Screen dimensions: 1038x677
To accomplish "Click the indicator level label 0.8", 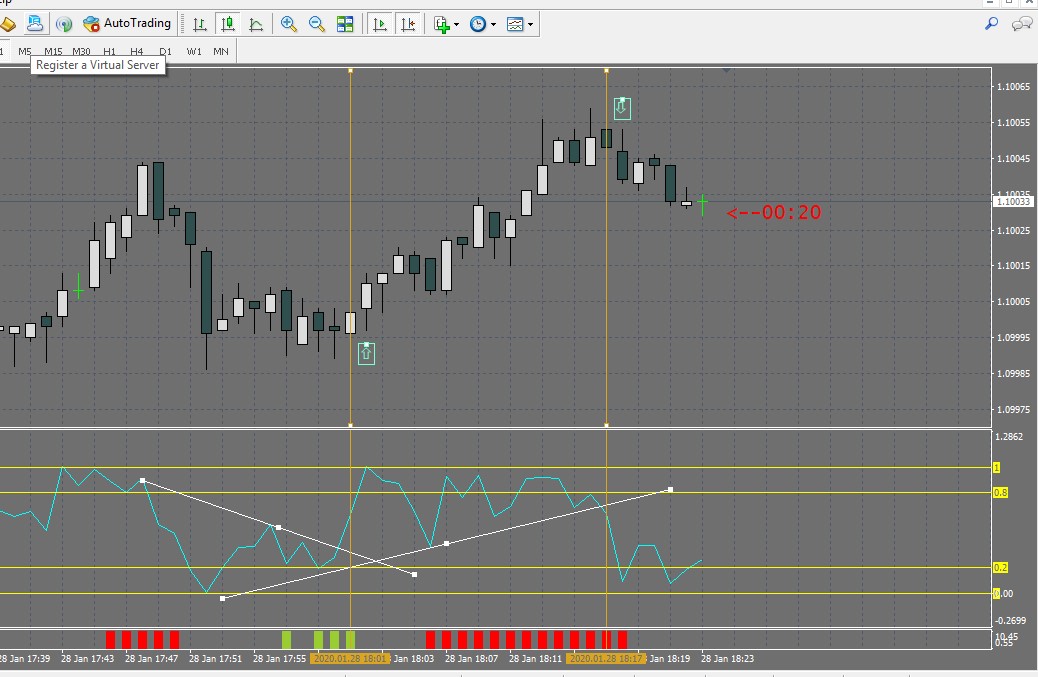I will pos(1000,492).
